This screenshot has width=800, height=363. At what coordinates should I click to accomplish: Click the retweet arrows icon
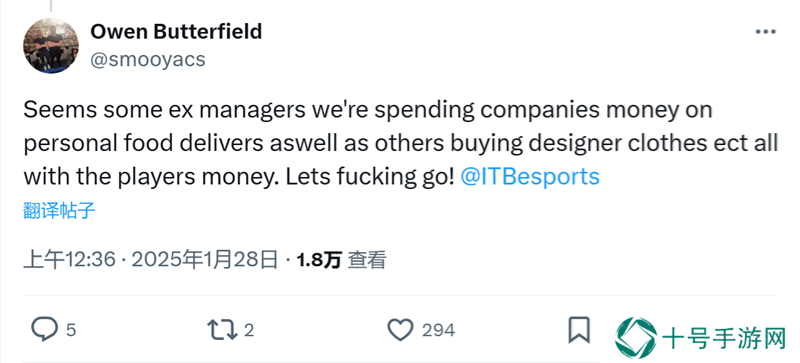coord(222,330)
